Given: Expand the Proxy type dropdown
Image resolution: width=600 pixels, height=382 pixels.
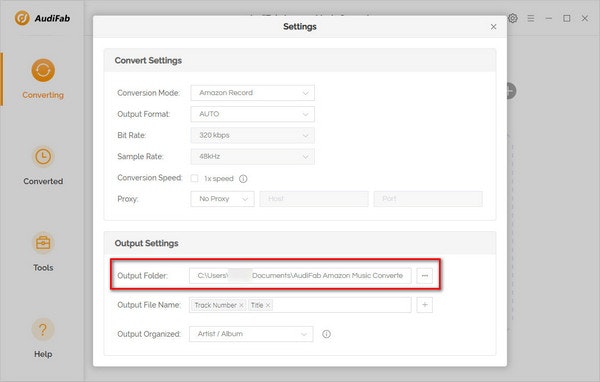Looking at the screenshot, I should point(222,199).
